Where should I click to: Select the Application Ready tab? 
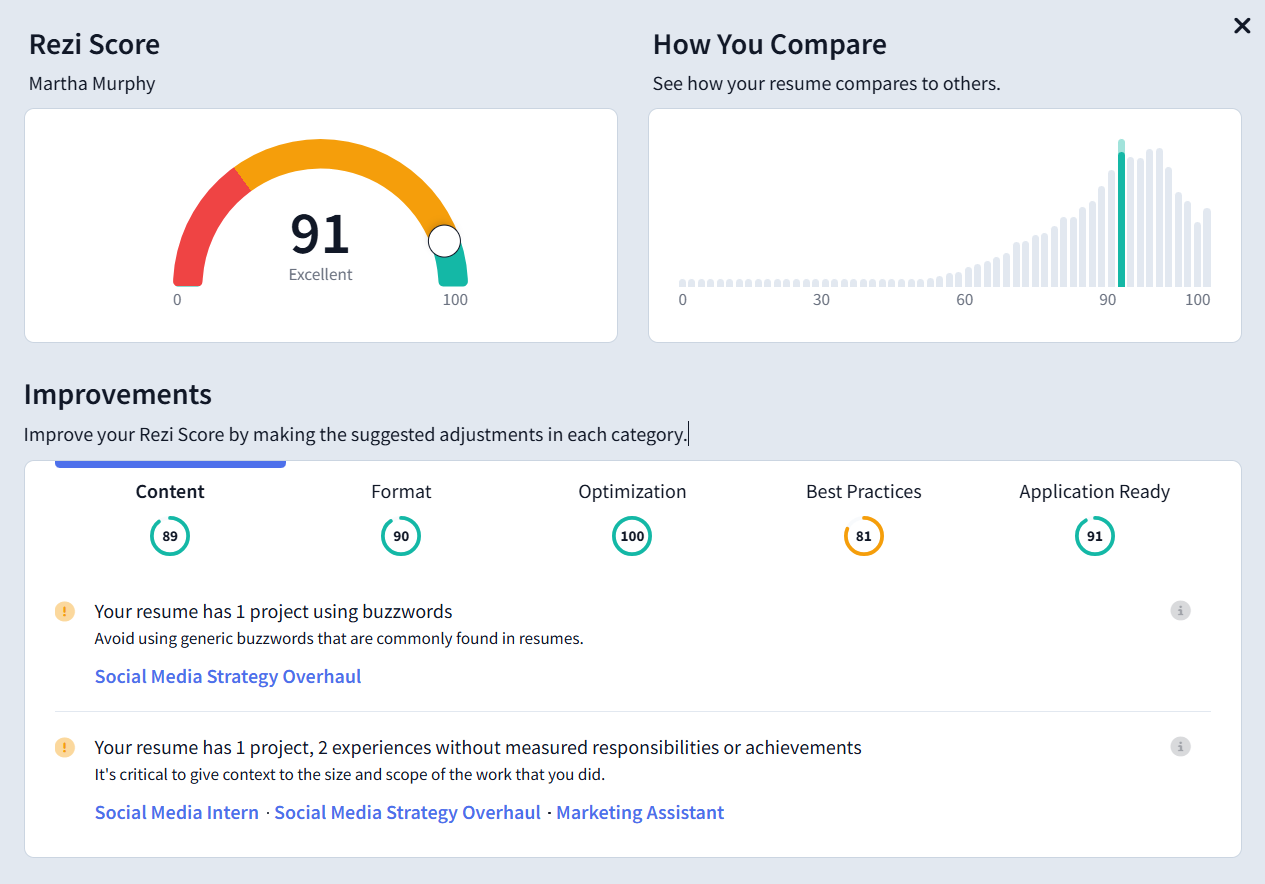click(x=1094, y=492)
